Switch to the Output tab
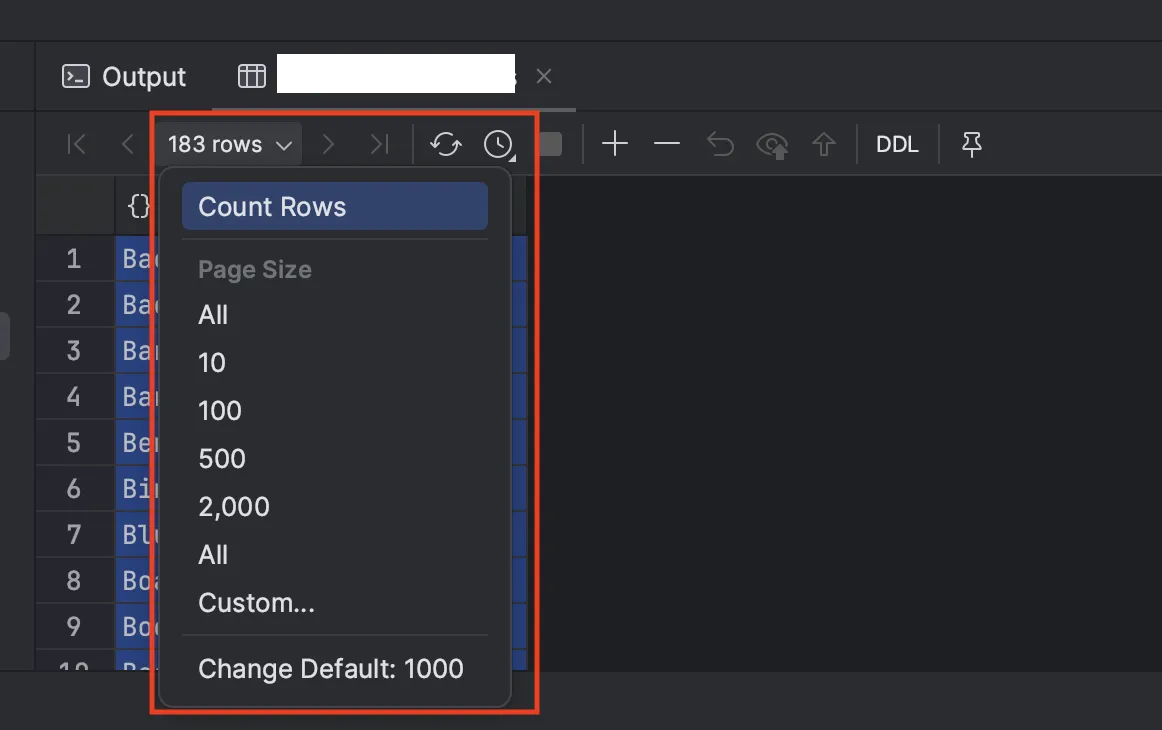Viewport: 1162px width, 730px height. click(125, 77)
